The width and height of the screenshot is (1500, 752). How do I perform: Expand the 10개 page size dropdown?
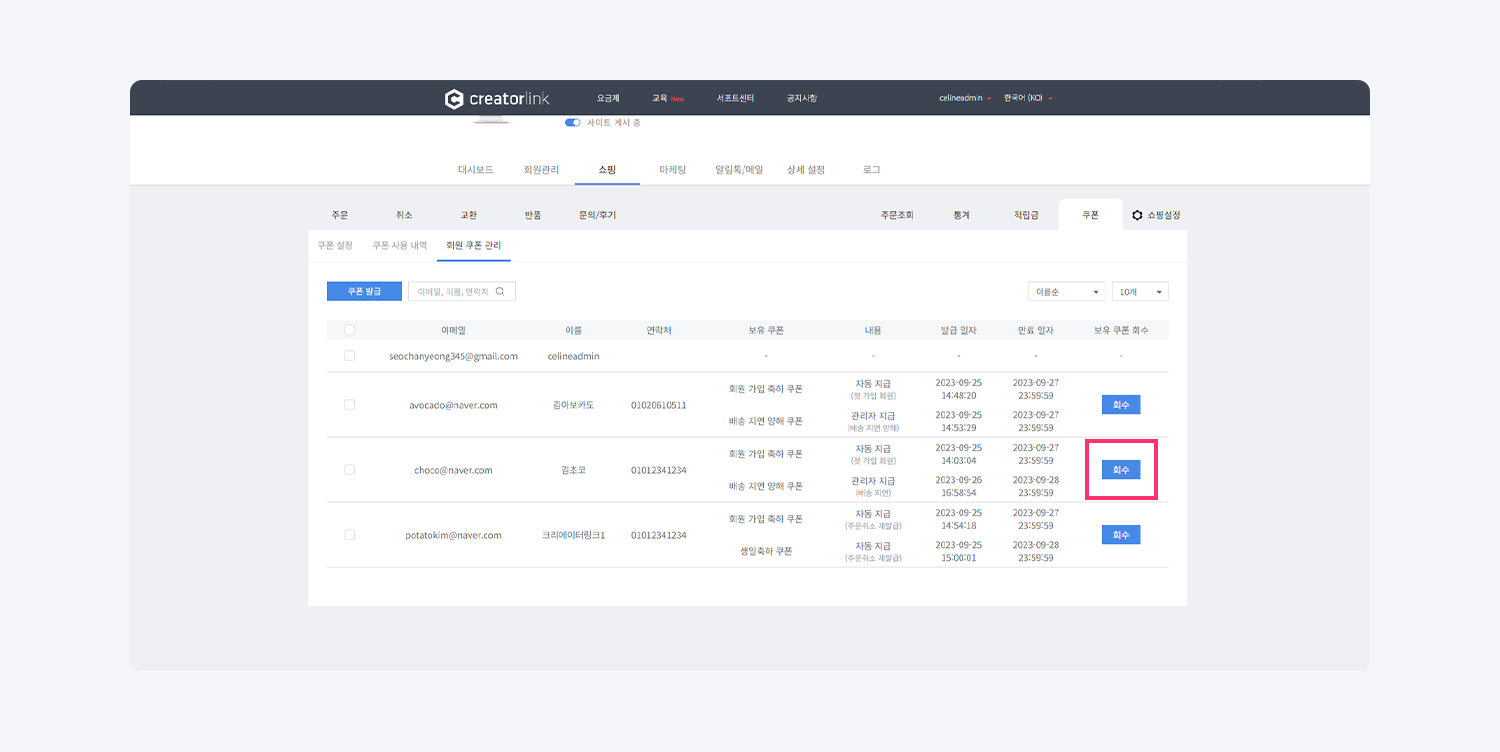1140,292
